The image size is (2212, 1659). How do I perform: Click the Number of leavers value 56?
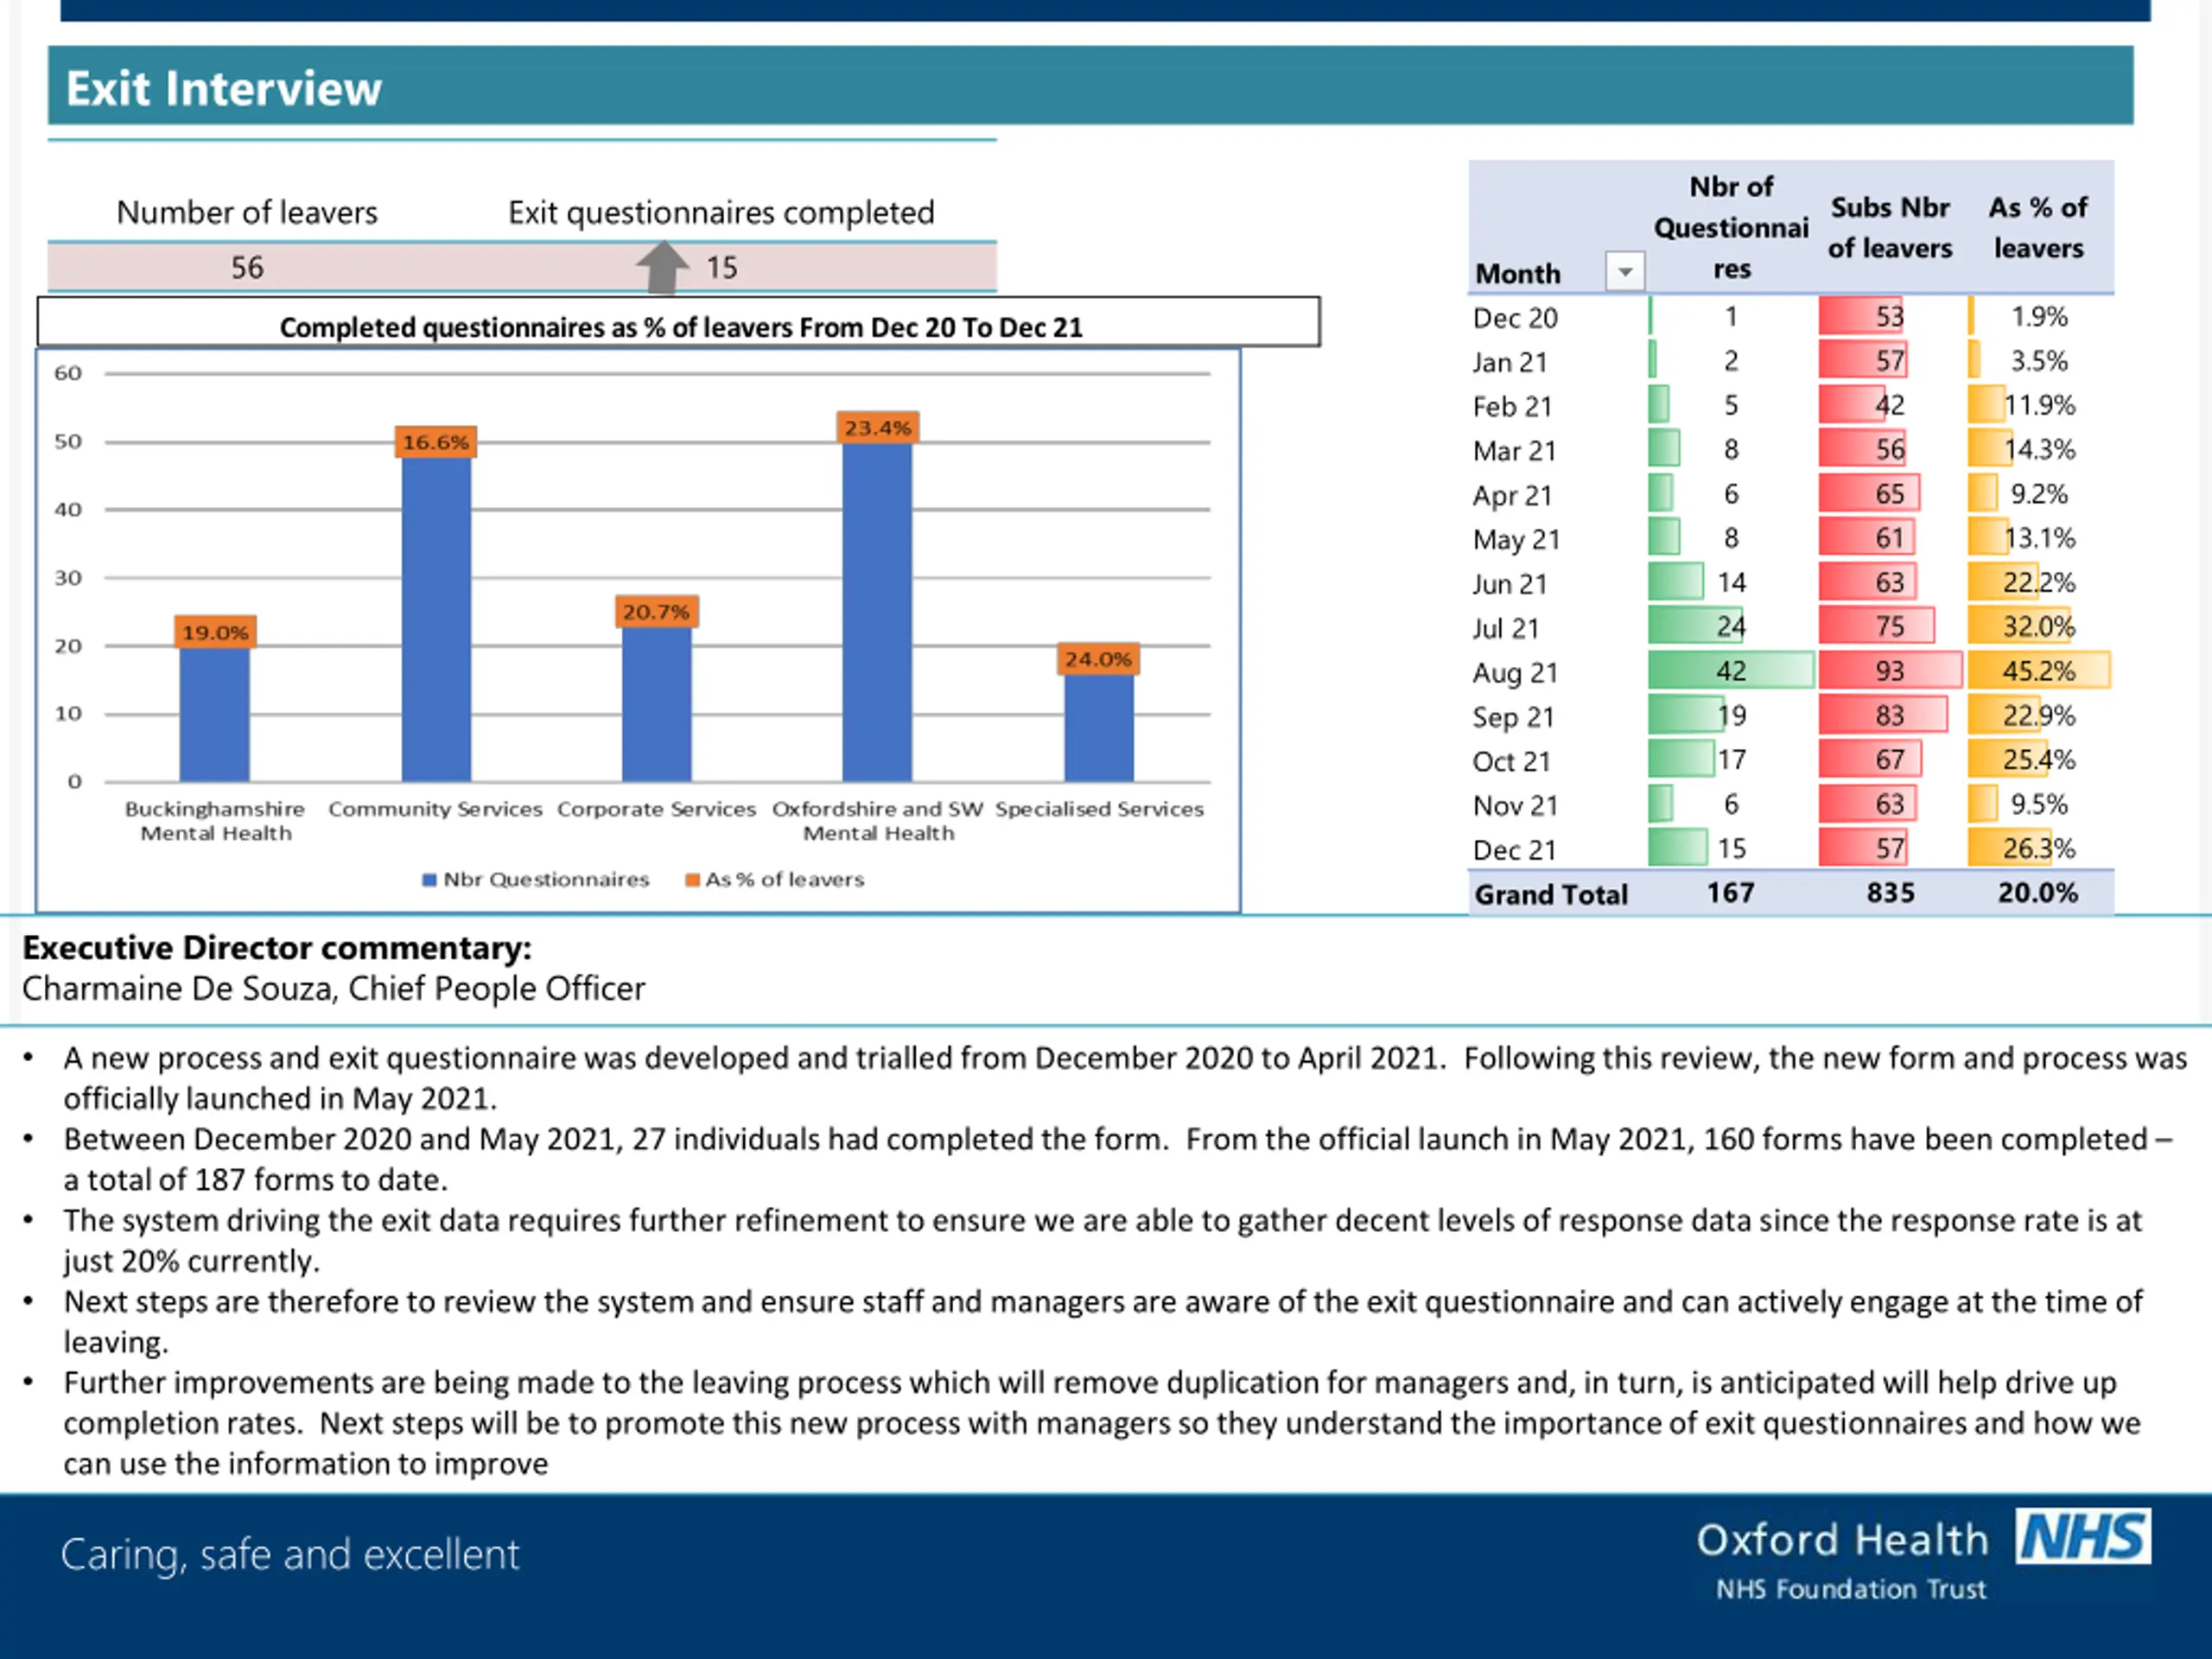coord(247,267)
